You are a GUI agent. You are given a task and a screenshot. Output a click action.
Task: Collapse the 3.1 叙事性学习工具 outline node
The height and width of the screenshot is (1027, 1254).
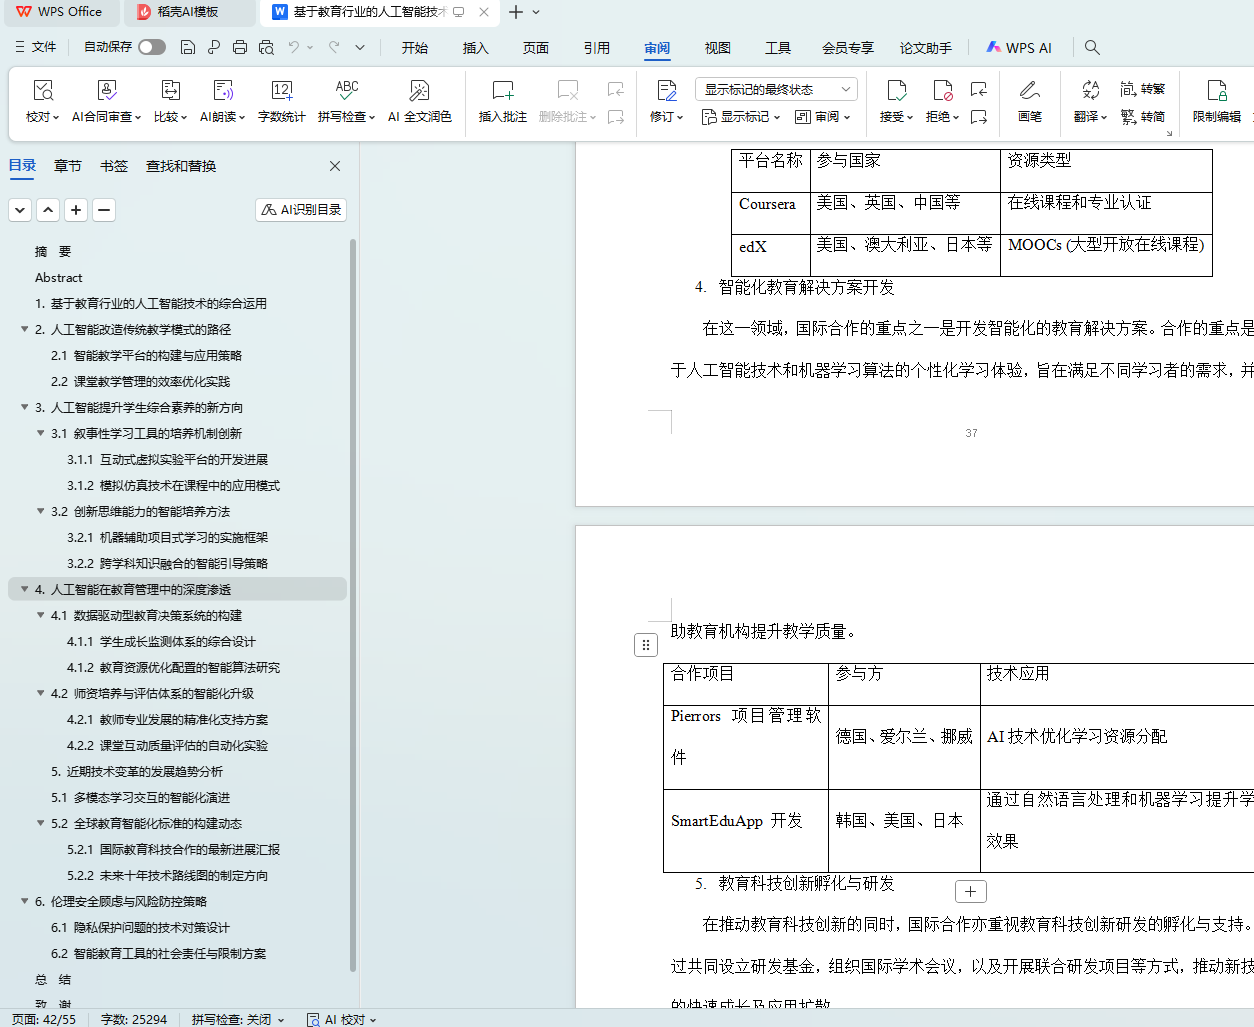(41, 433)
